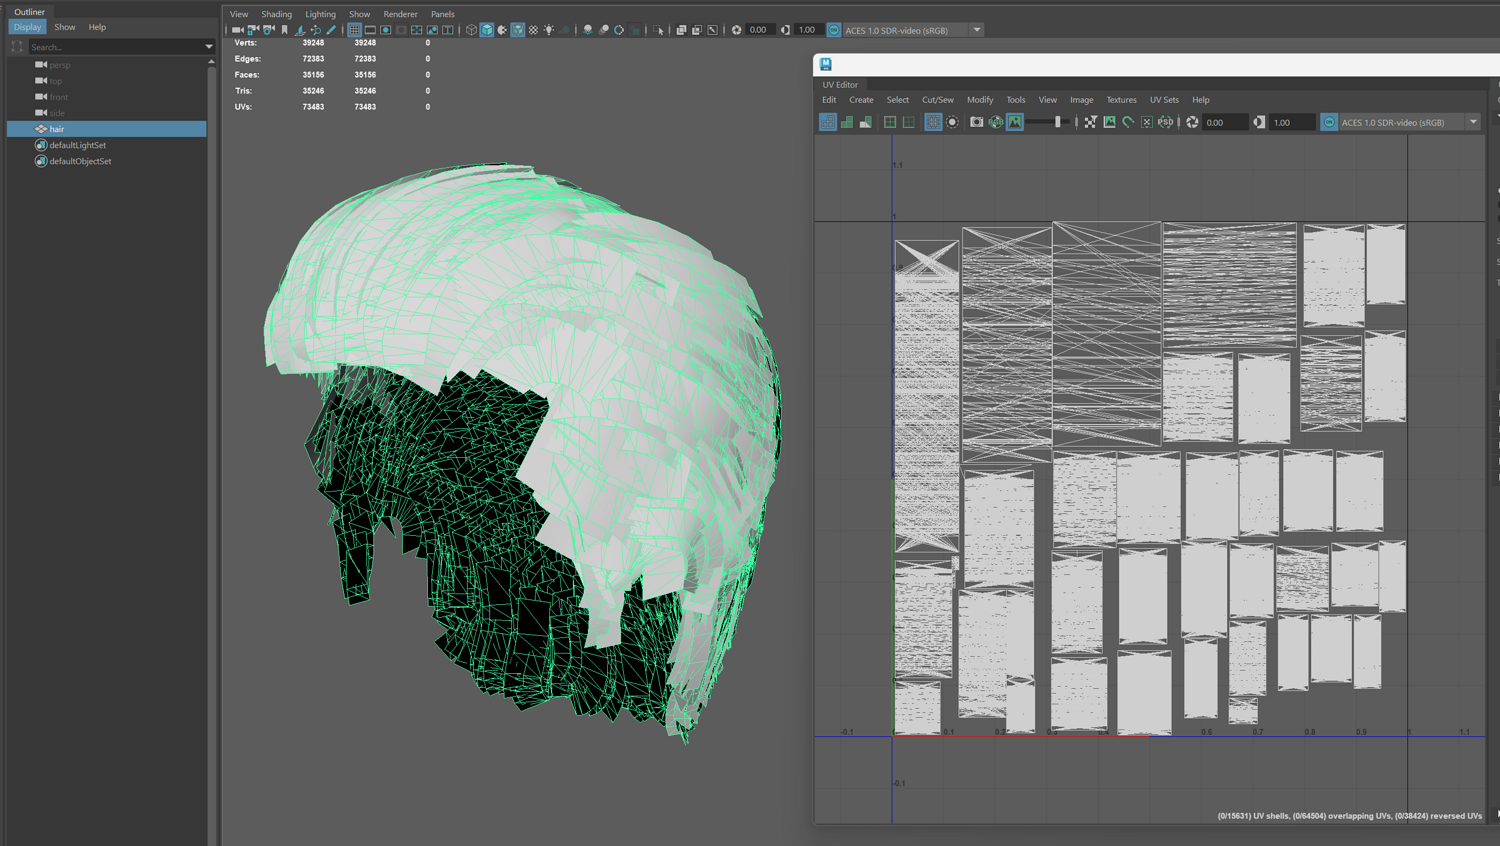Expand the Outliner search options arrow
The height and width of the screenshot is (846, 1500).
tap(208, 47)
